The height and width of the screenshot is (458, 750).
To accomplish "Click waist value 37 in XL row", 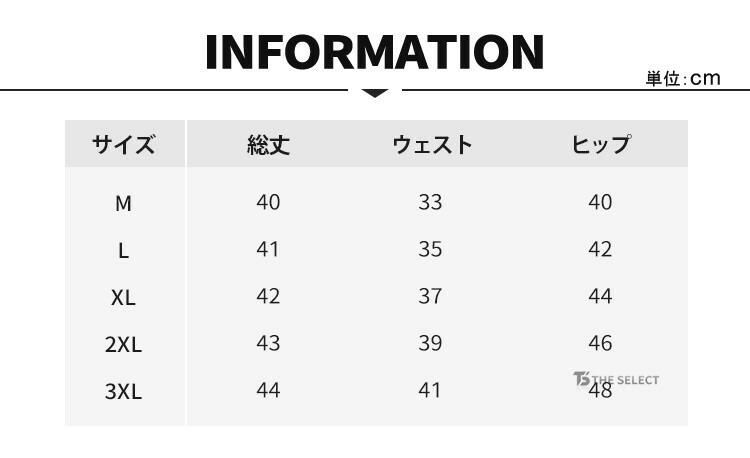I will [430, 296].
